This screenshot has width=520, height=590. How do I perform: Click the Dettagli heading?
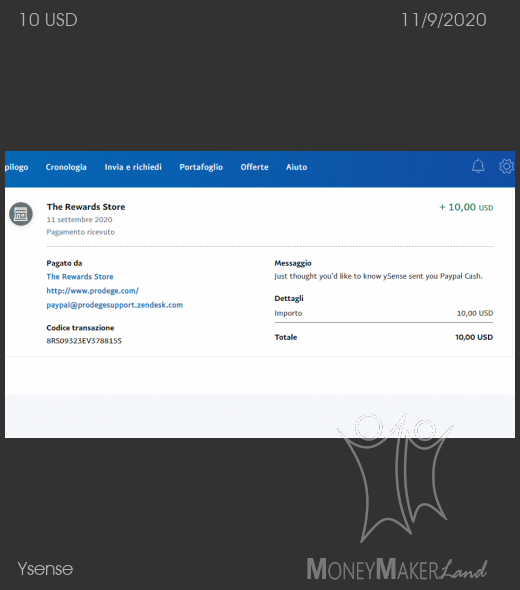[x=289, y=298]
